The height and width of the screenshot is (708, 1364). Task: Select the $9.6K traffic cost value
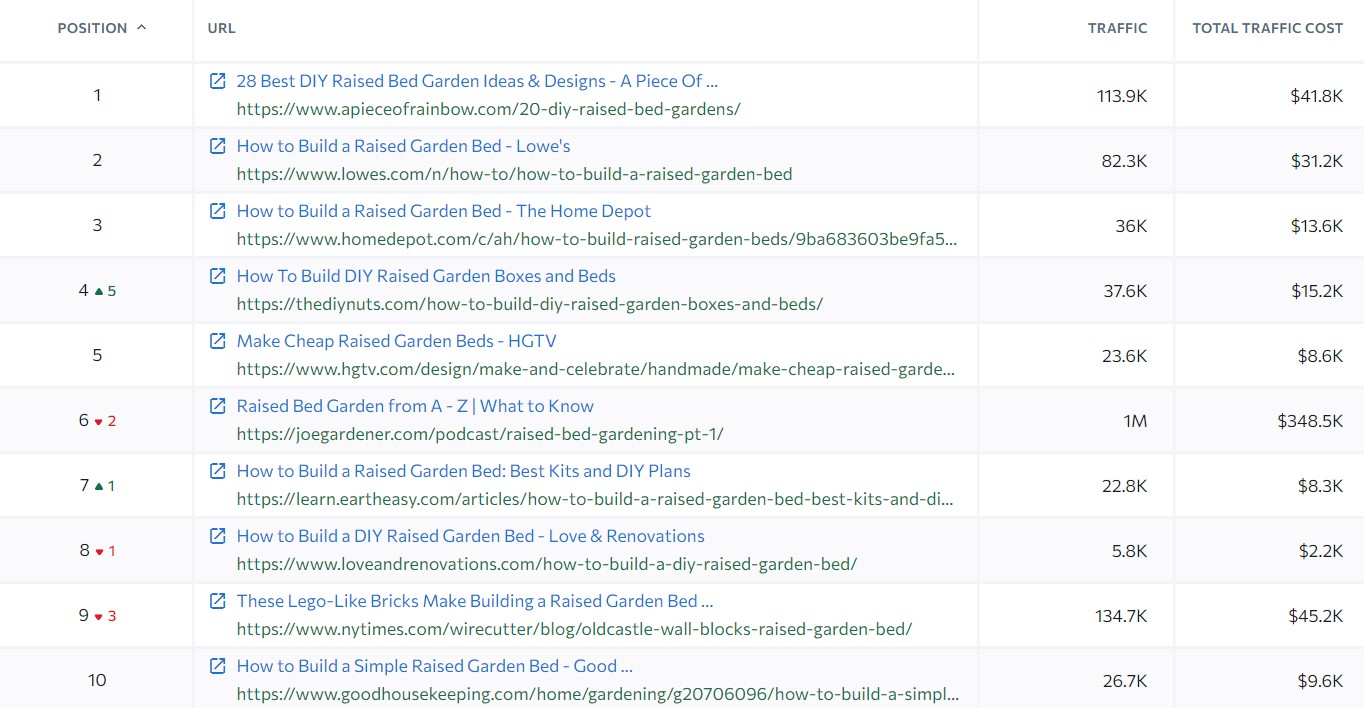pyautogui.click(x=1320, y=681)
